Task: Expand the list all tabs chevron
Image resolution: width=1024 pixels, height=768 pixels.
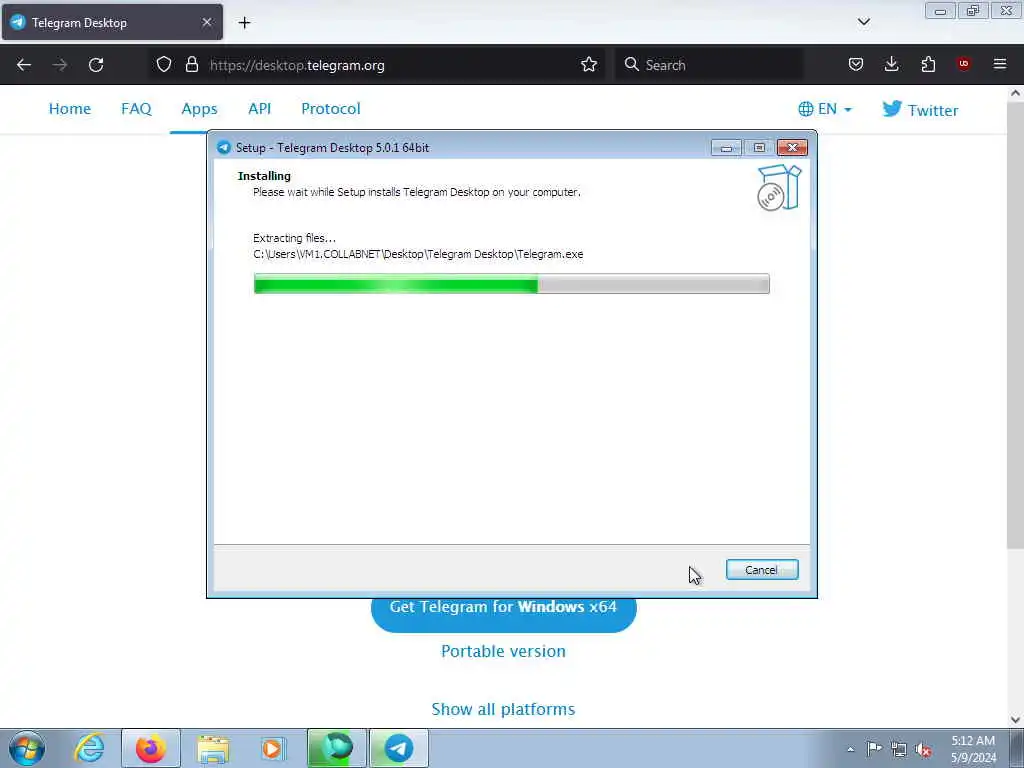Action: [x=863, y=22]
